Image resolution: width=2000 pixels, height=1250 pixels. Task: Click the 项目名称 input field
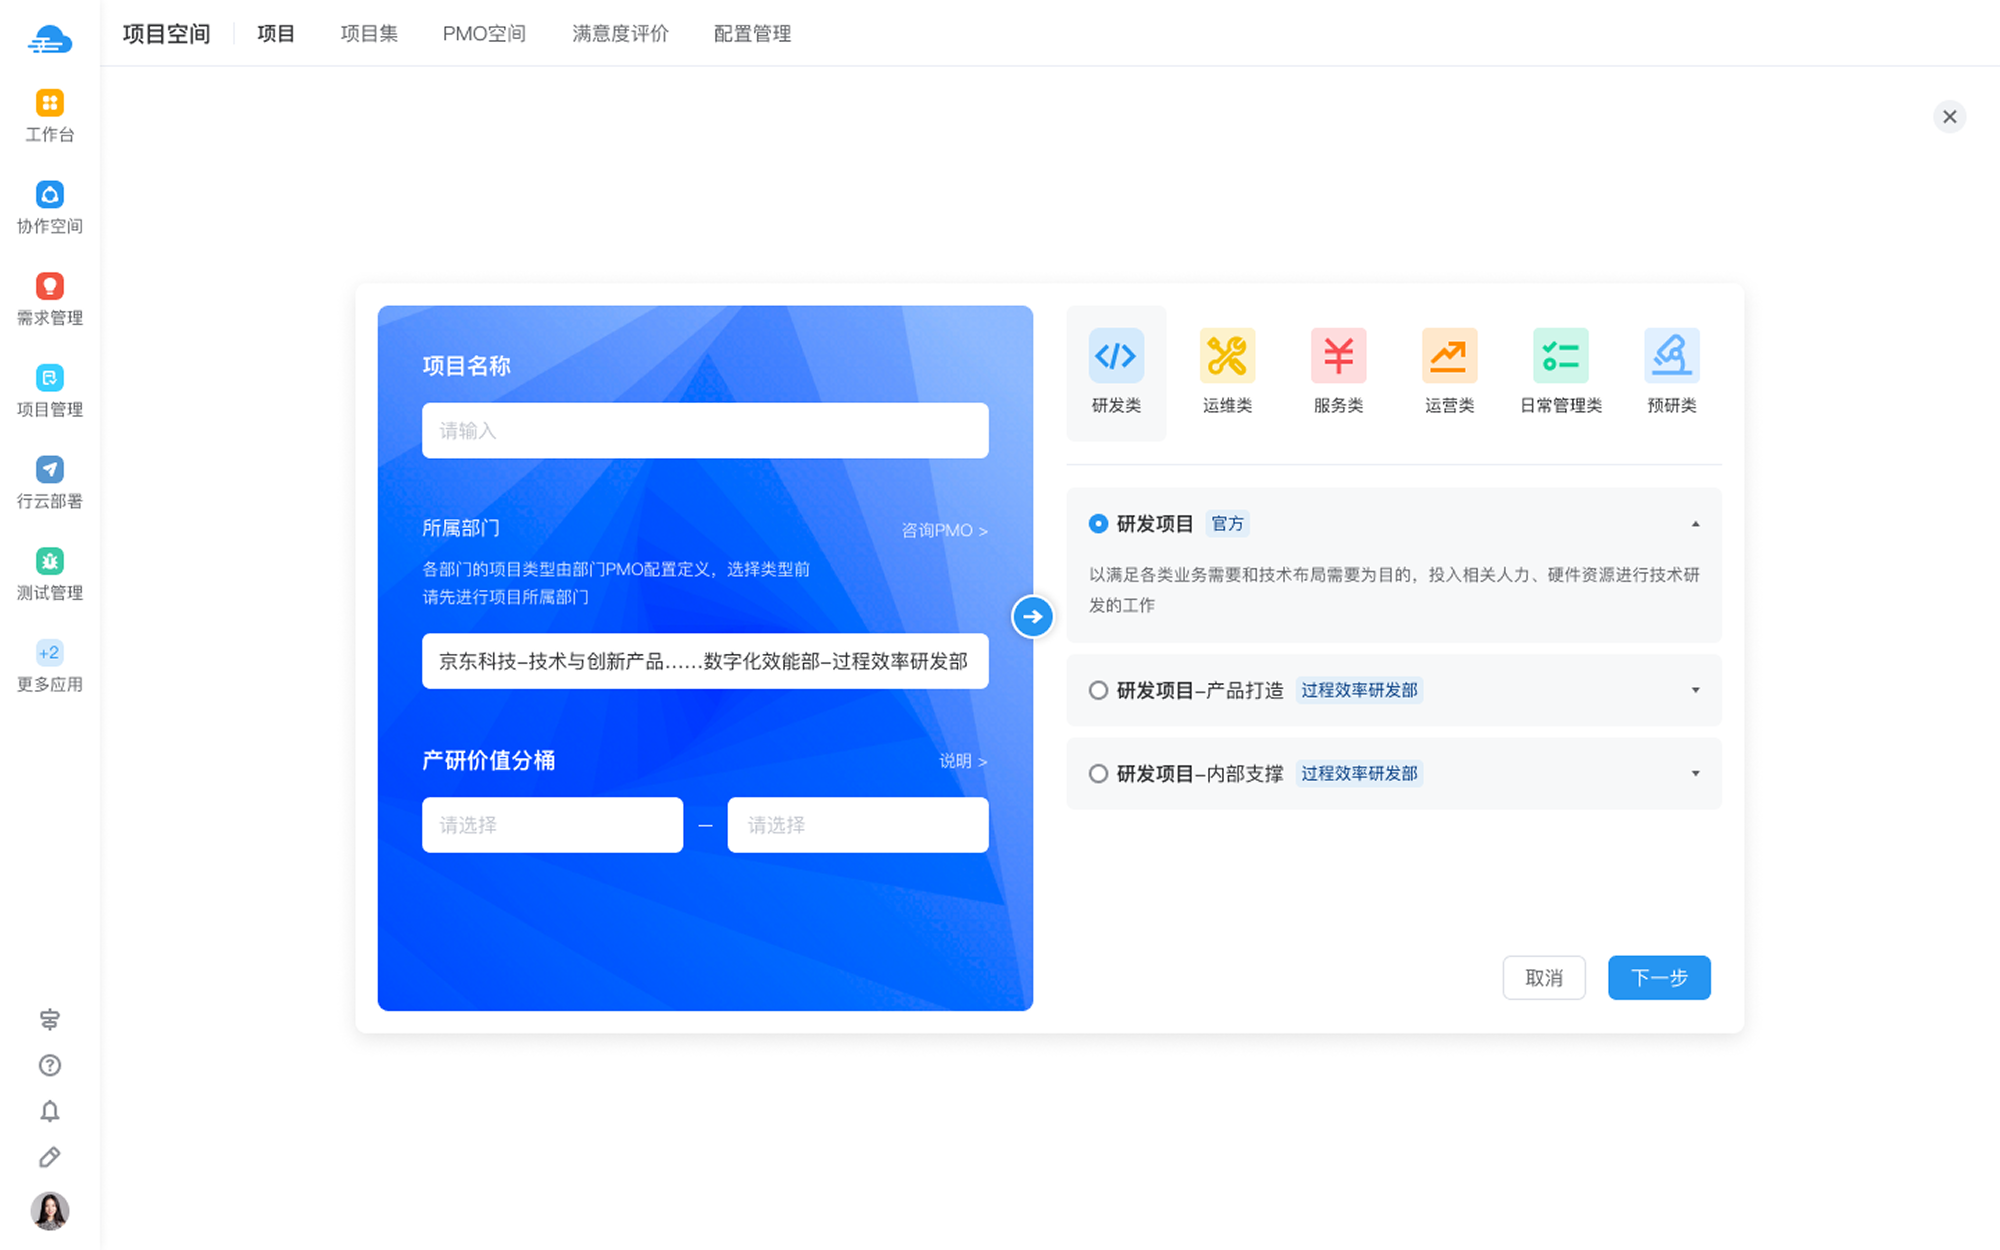(705, 431)
